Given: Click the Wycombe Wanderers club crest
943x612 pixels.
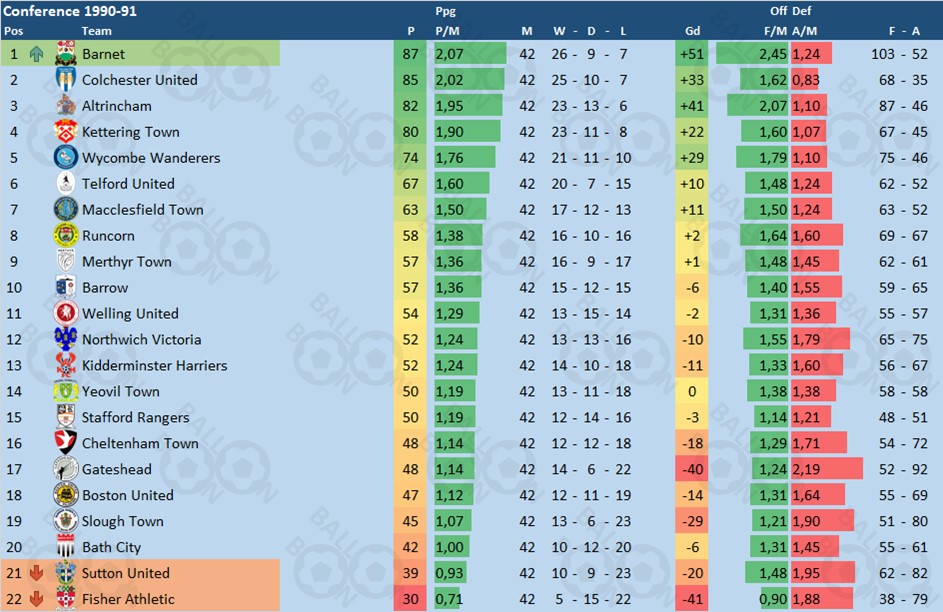Looking at the screenshot, I should tap(66, 158).
